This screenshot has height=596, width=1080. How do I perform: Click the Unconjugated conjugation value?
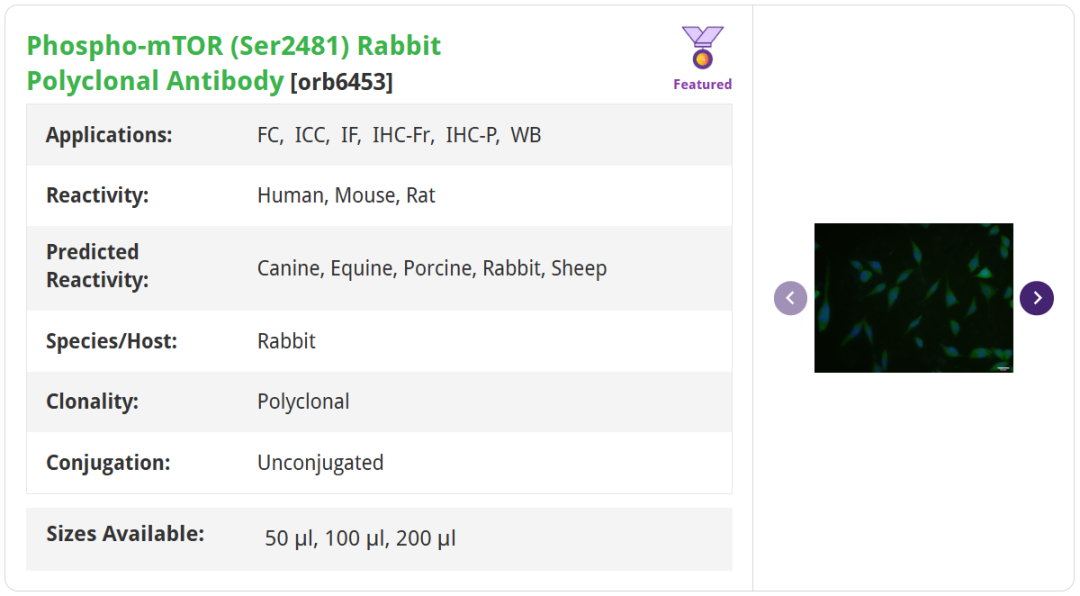pos(320,463)
